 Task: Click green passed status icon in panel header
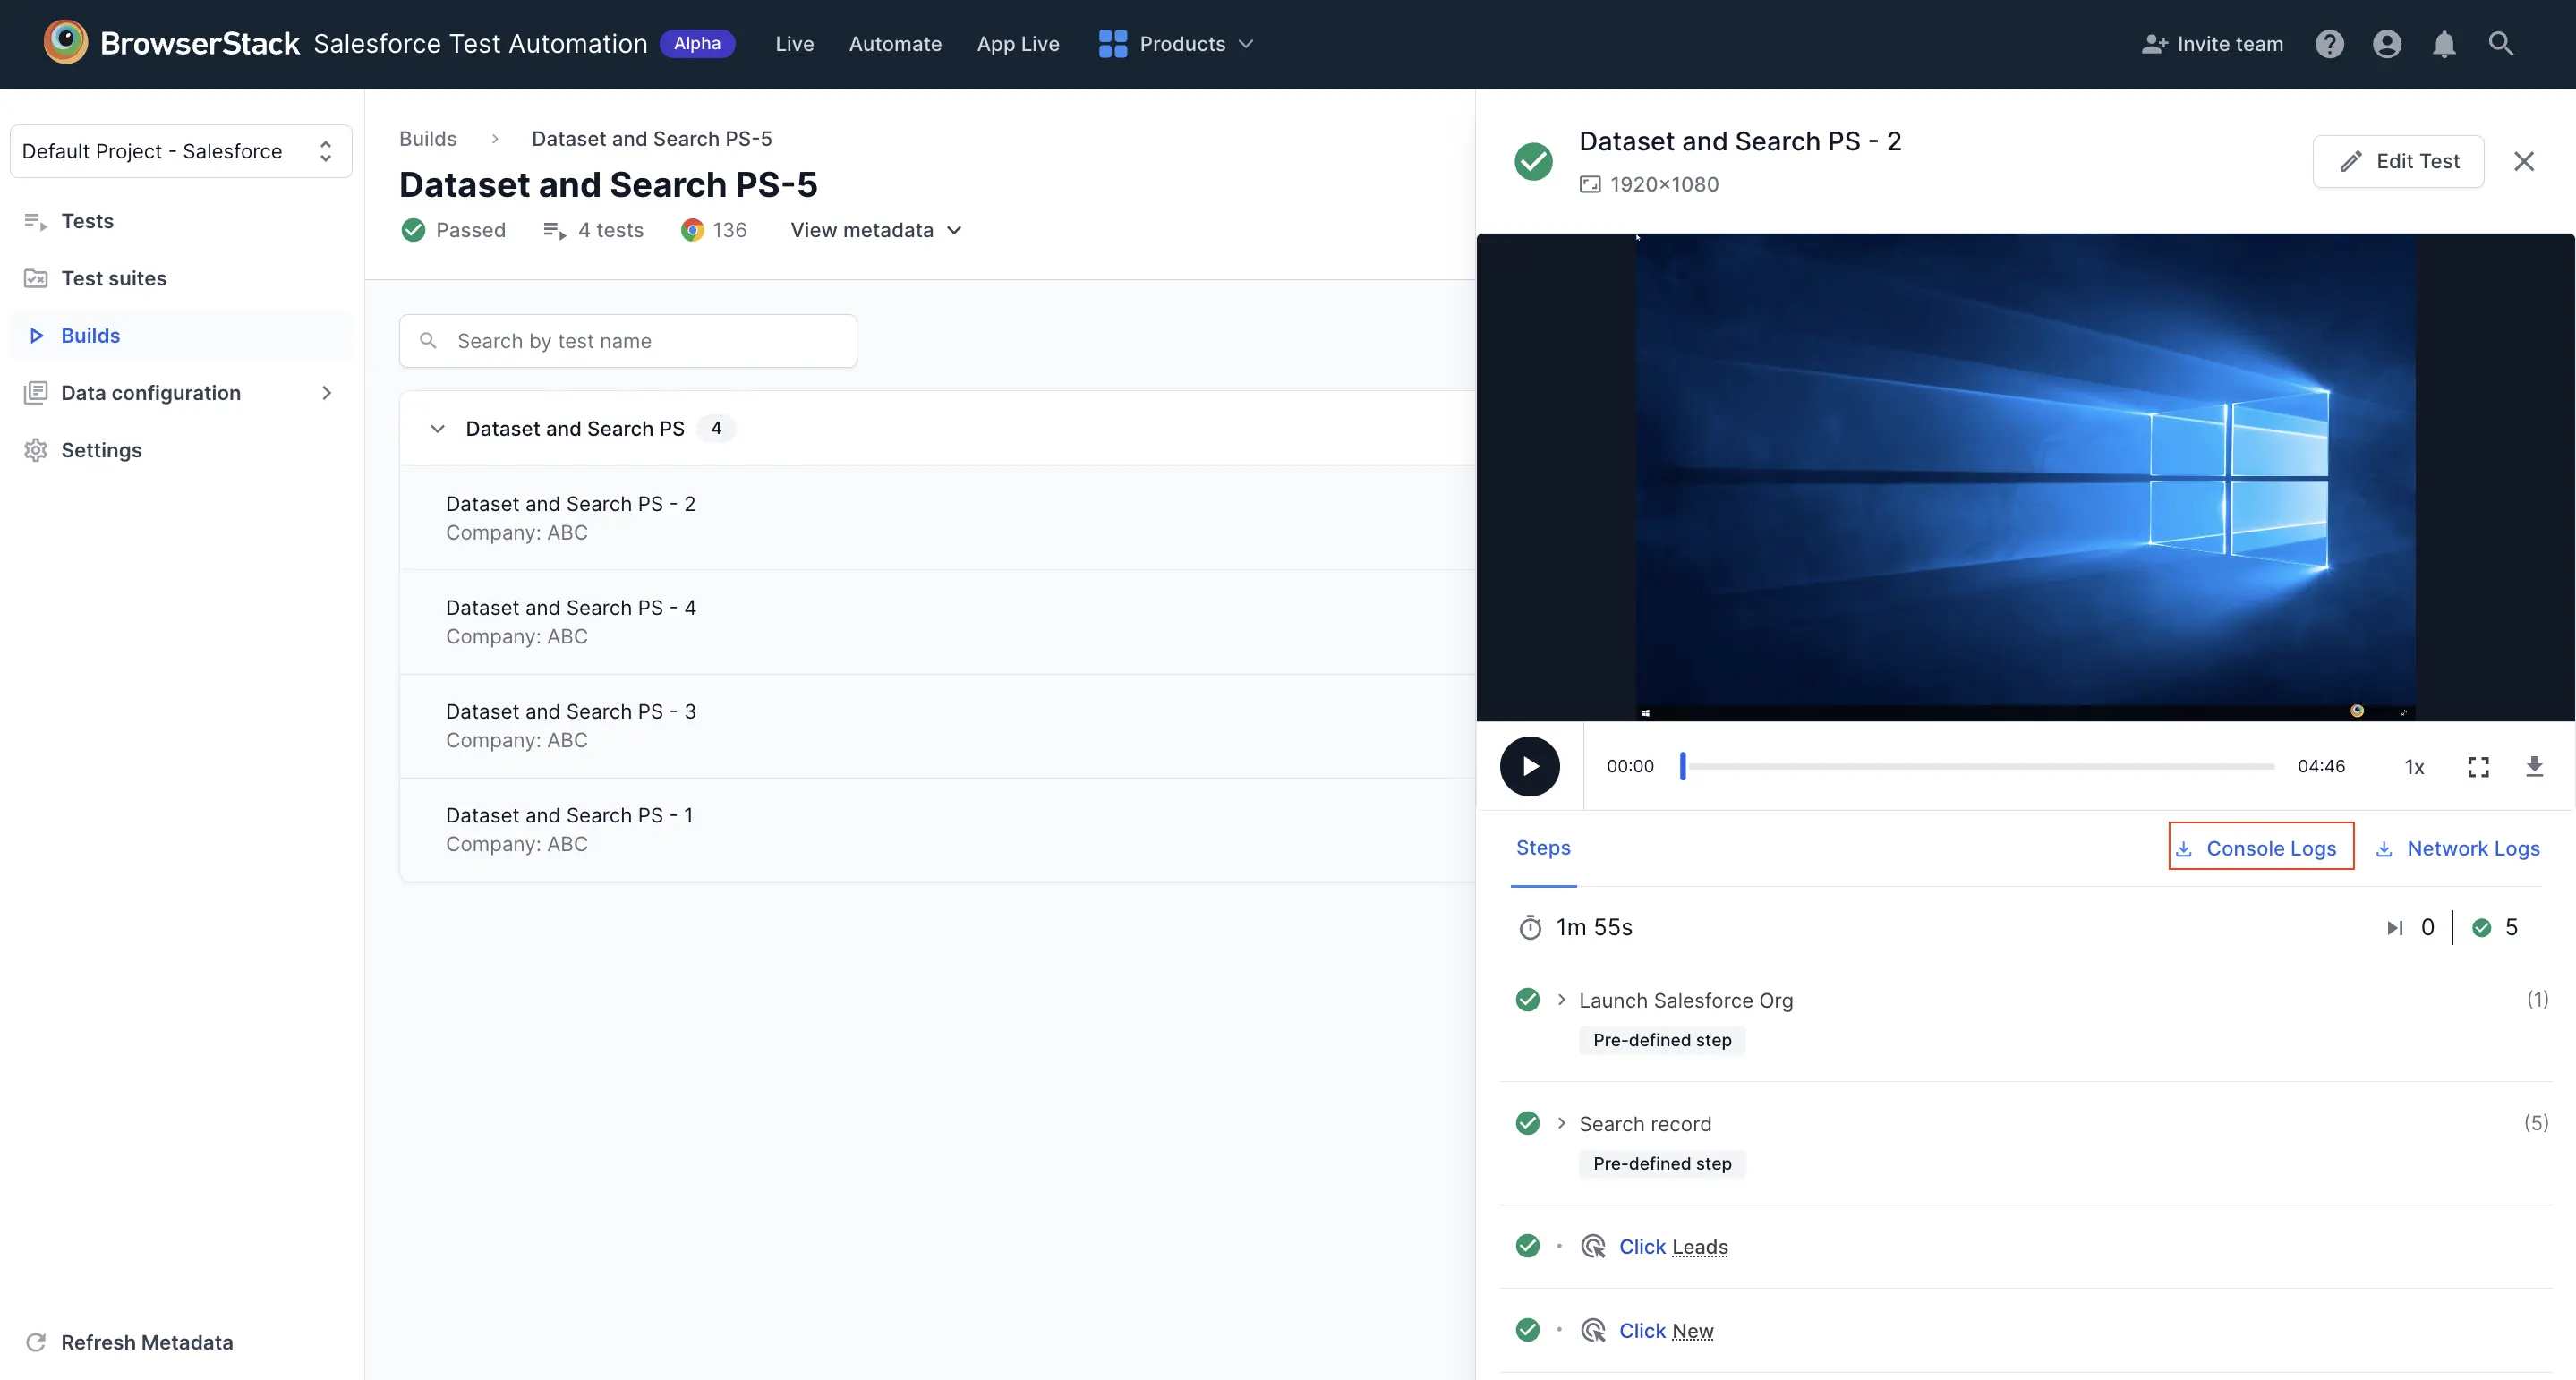click(1533, 161)
